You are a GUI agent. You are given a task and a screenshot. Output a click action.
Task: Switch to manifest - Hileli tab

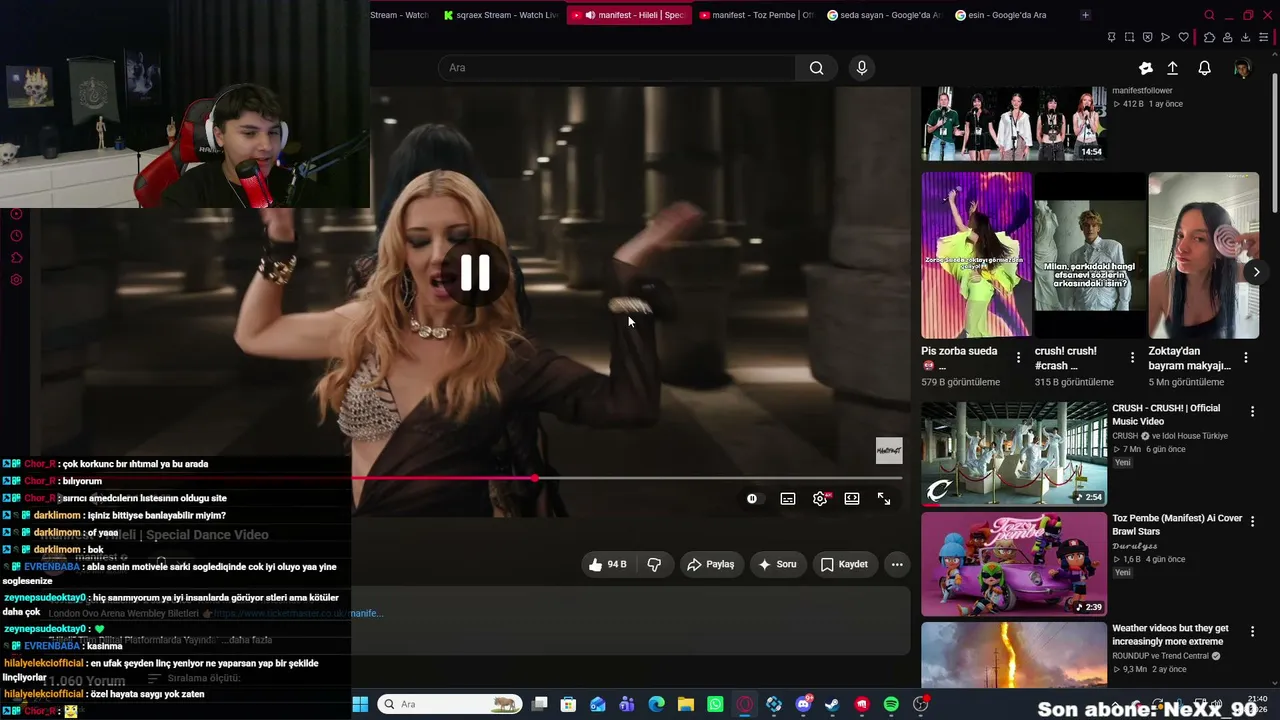tap(630, 15)
